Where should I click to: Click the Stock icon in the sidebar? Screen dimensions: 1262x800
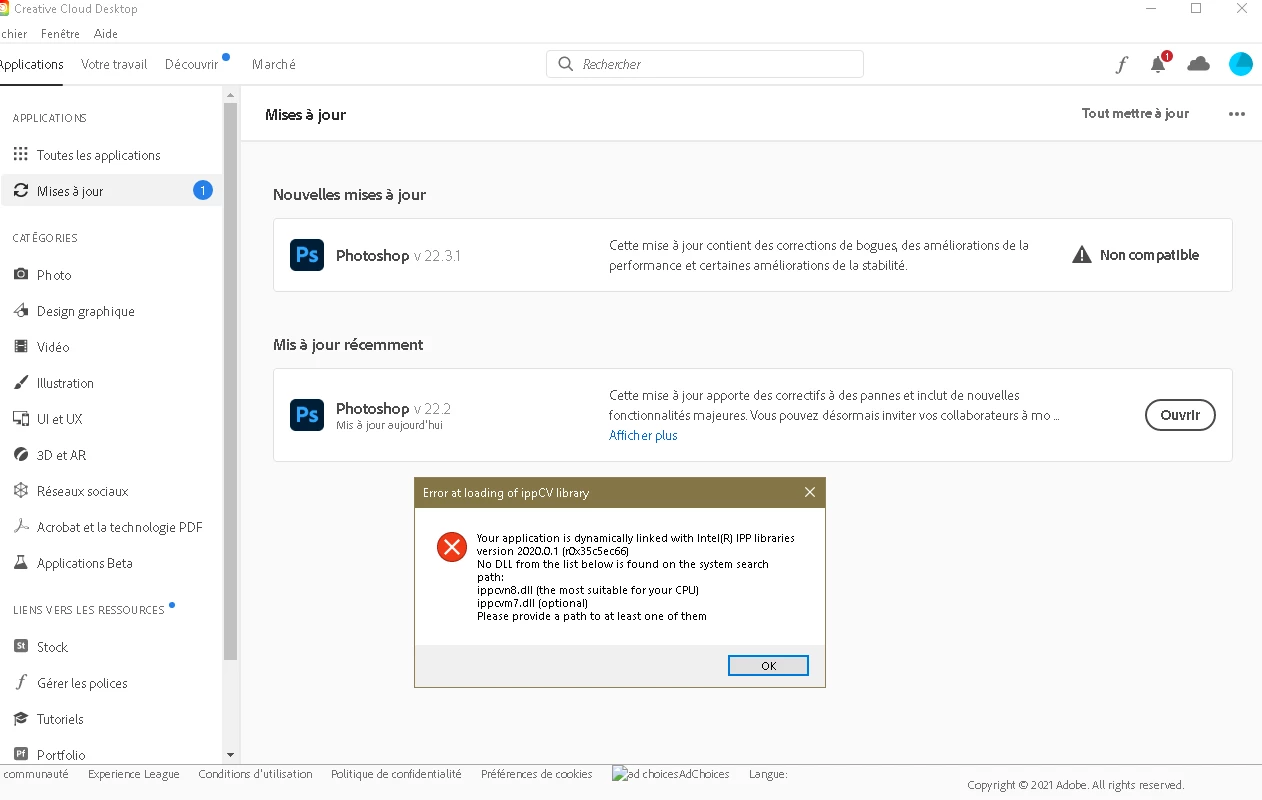click(x=20, y=647)
